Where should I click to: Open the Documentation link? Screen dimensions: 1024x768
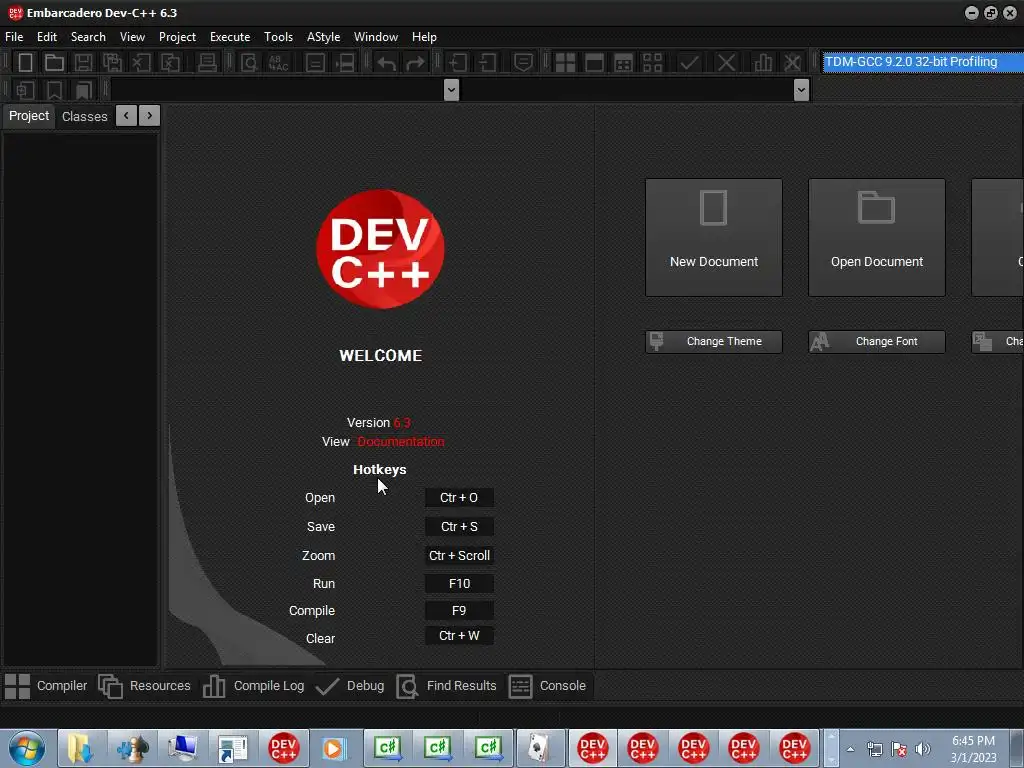[401, 442]
